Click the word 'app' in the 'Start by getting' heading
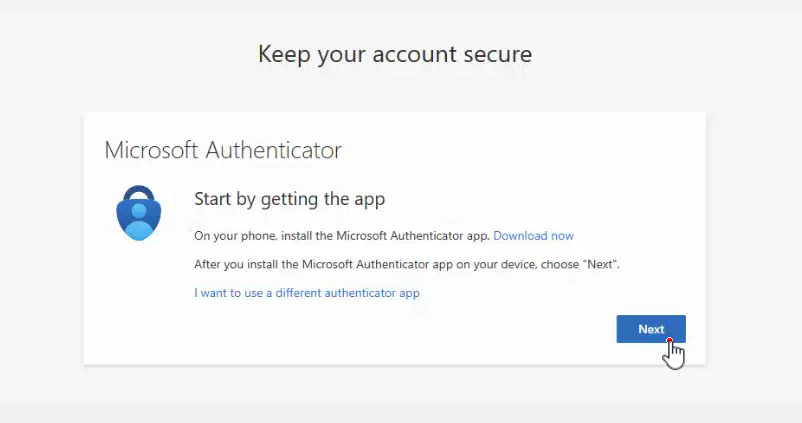 [x=369, y=200]
